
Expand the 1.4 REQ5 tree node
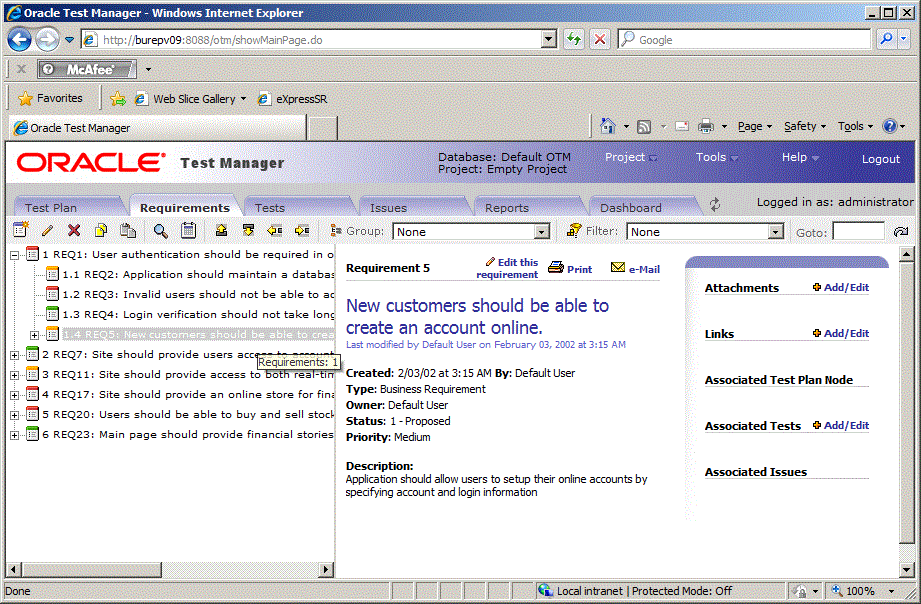(x=35, y=335)
